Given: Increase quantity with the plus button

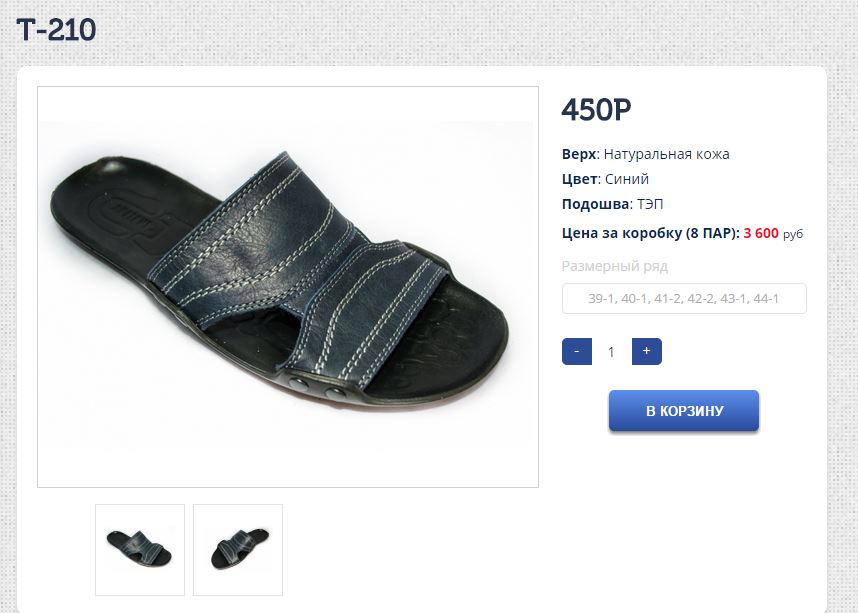Looking at the screenshot, I should click(x=646, y=352).
